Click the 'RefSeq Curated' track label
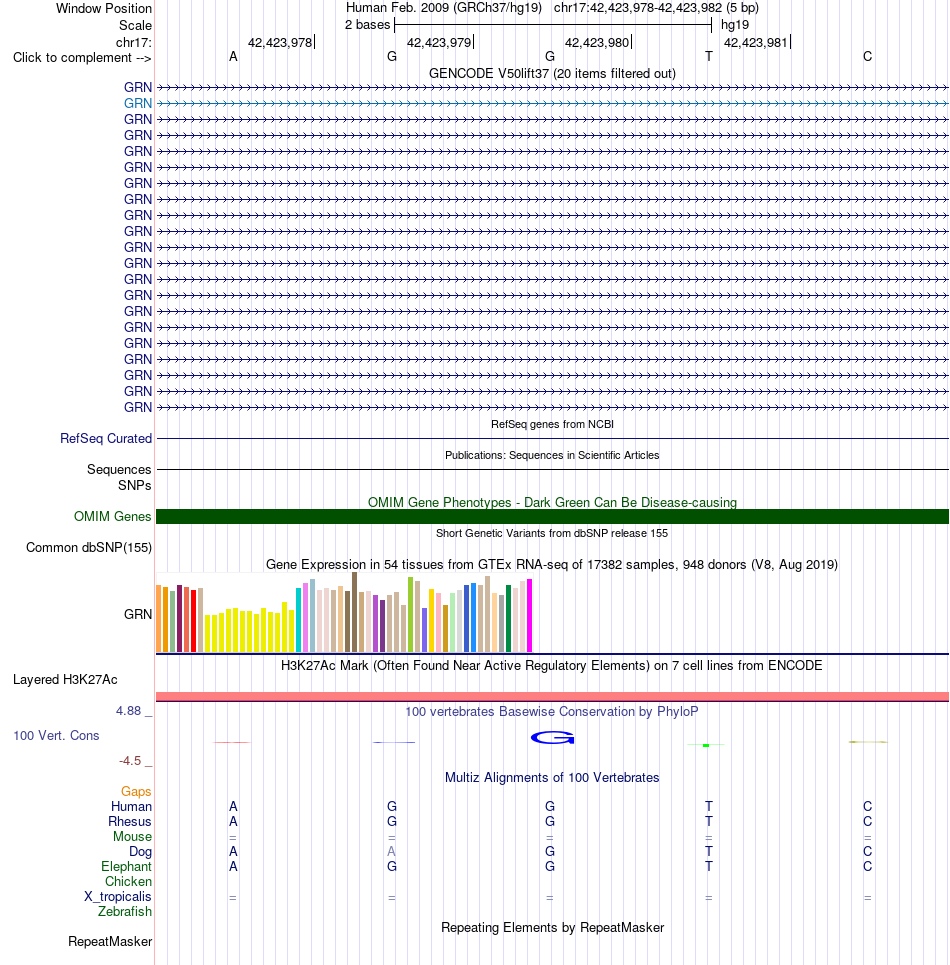The width and height of the screenshot is (950, 965). (x=106, y=438)
